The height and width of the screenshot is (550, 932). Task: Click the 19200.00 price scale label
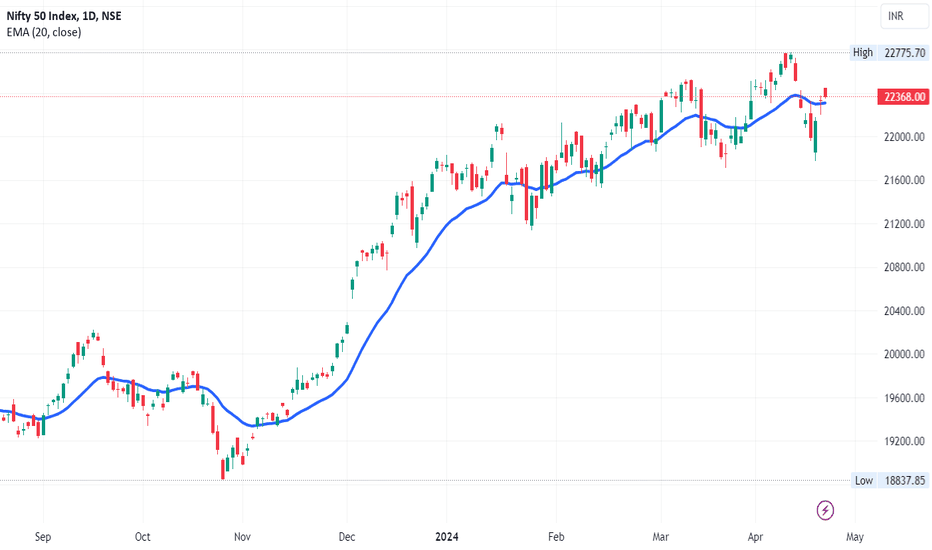(904, 441)
